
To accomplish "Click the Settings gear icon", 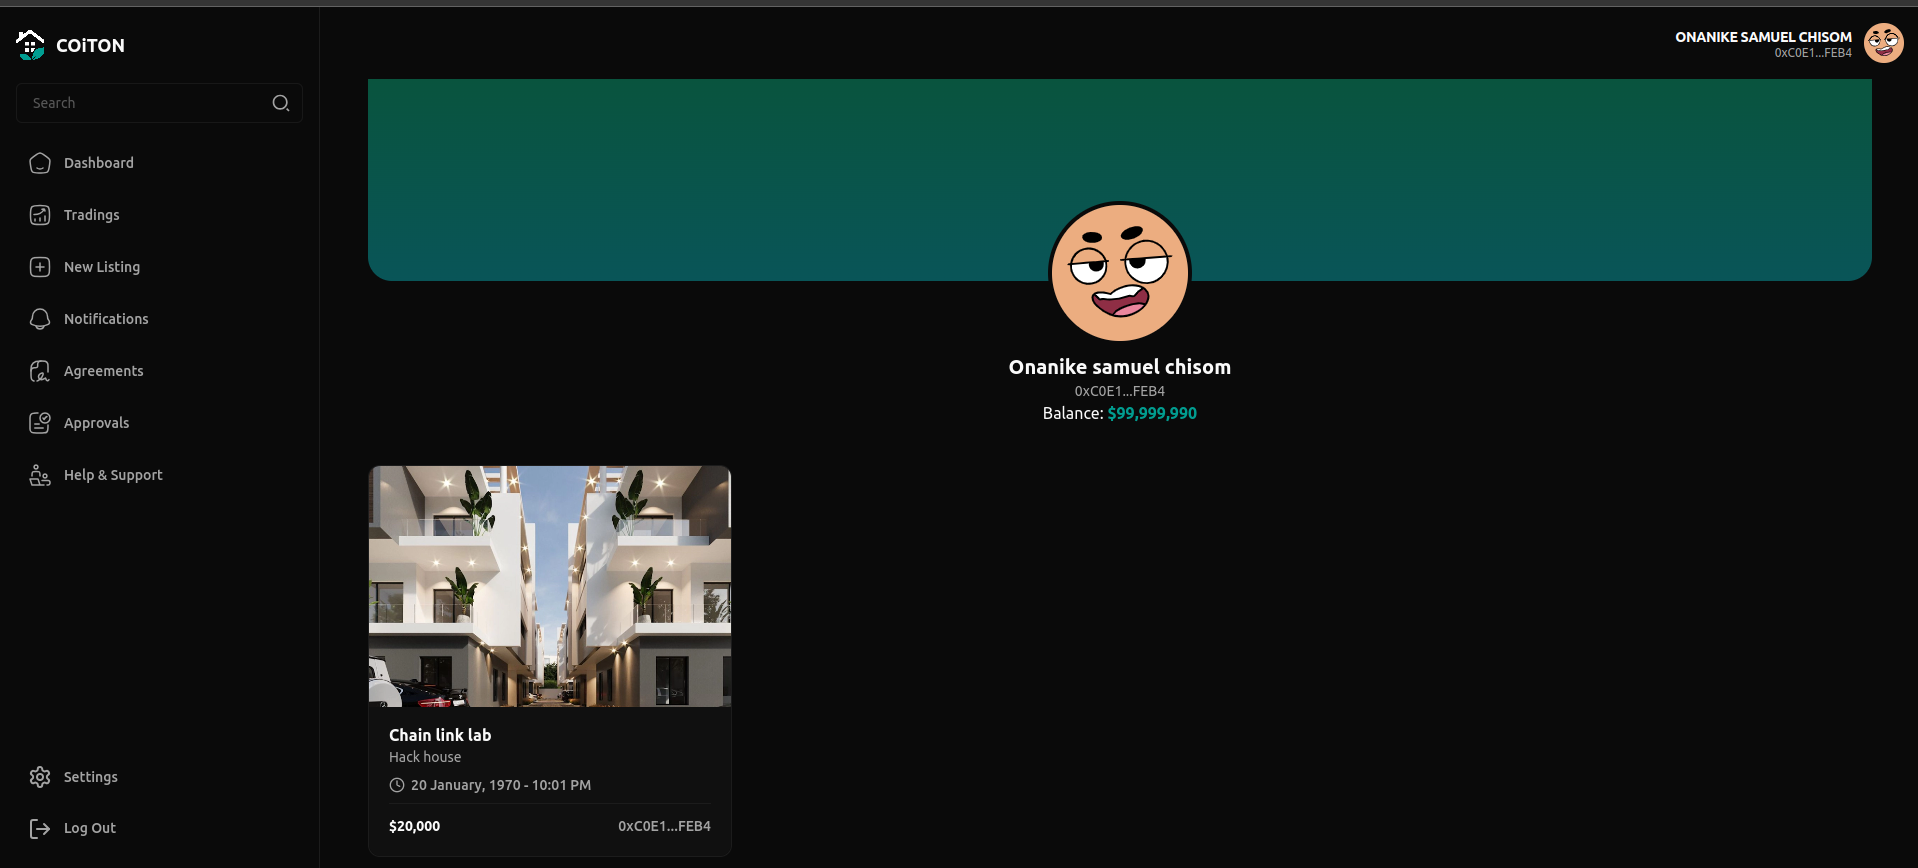I will click(x=40, y=777).
